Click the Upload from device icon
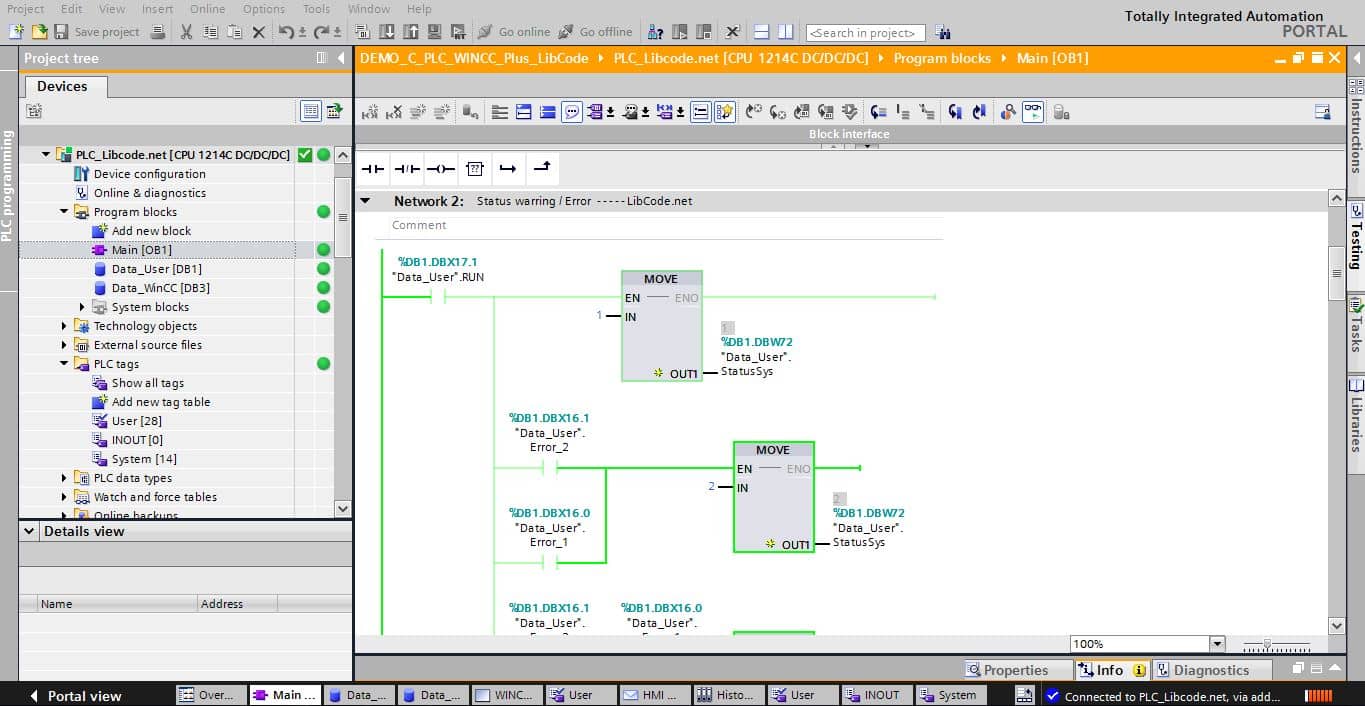The height and width of the screenshot is (706, 1365). pos(411,32)
